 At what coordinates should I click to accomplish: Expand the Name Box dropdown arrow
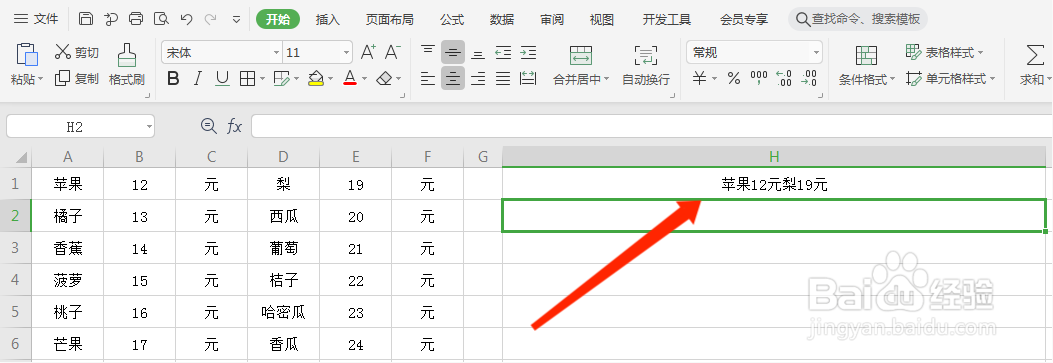[x=149, y=126]
